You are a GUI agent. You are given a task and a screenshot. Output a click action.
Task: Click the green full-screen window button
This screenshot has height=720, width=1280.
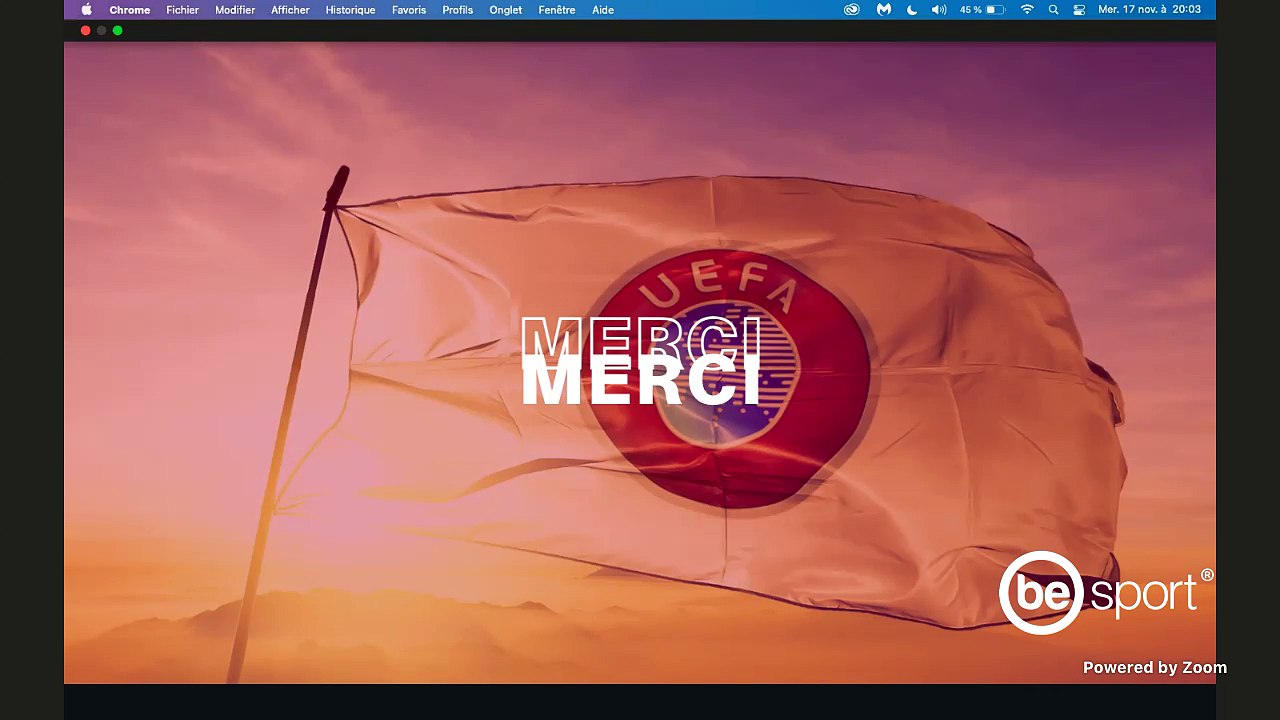(117, 31)
